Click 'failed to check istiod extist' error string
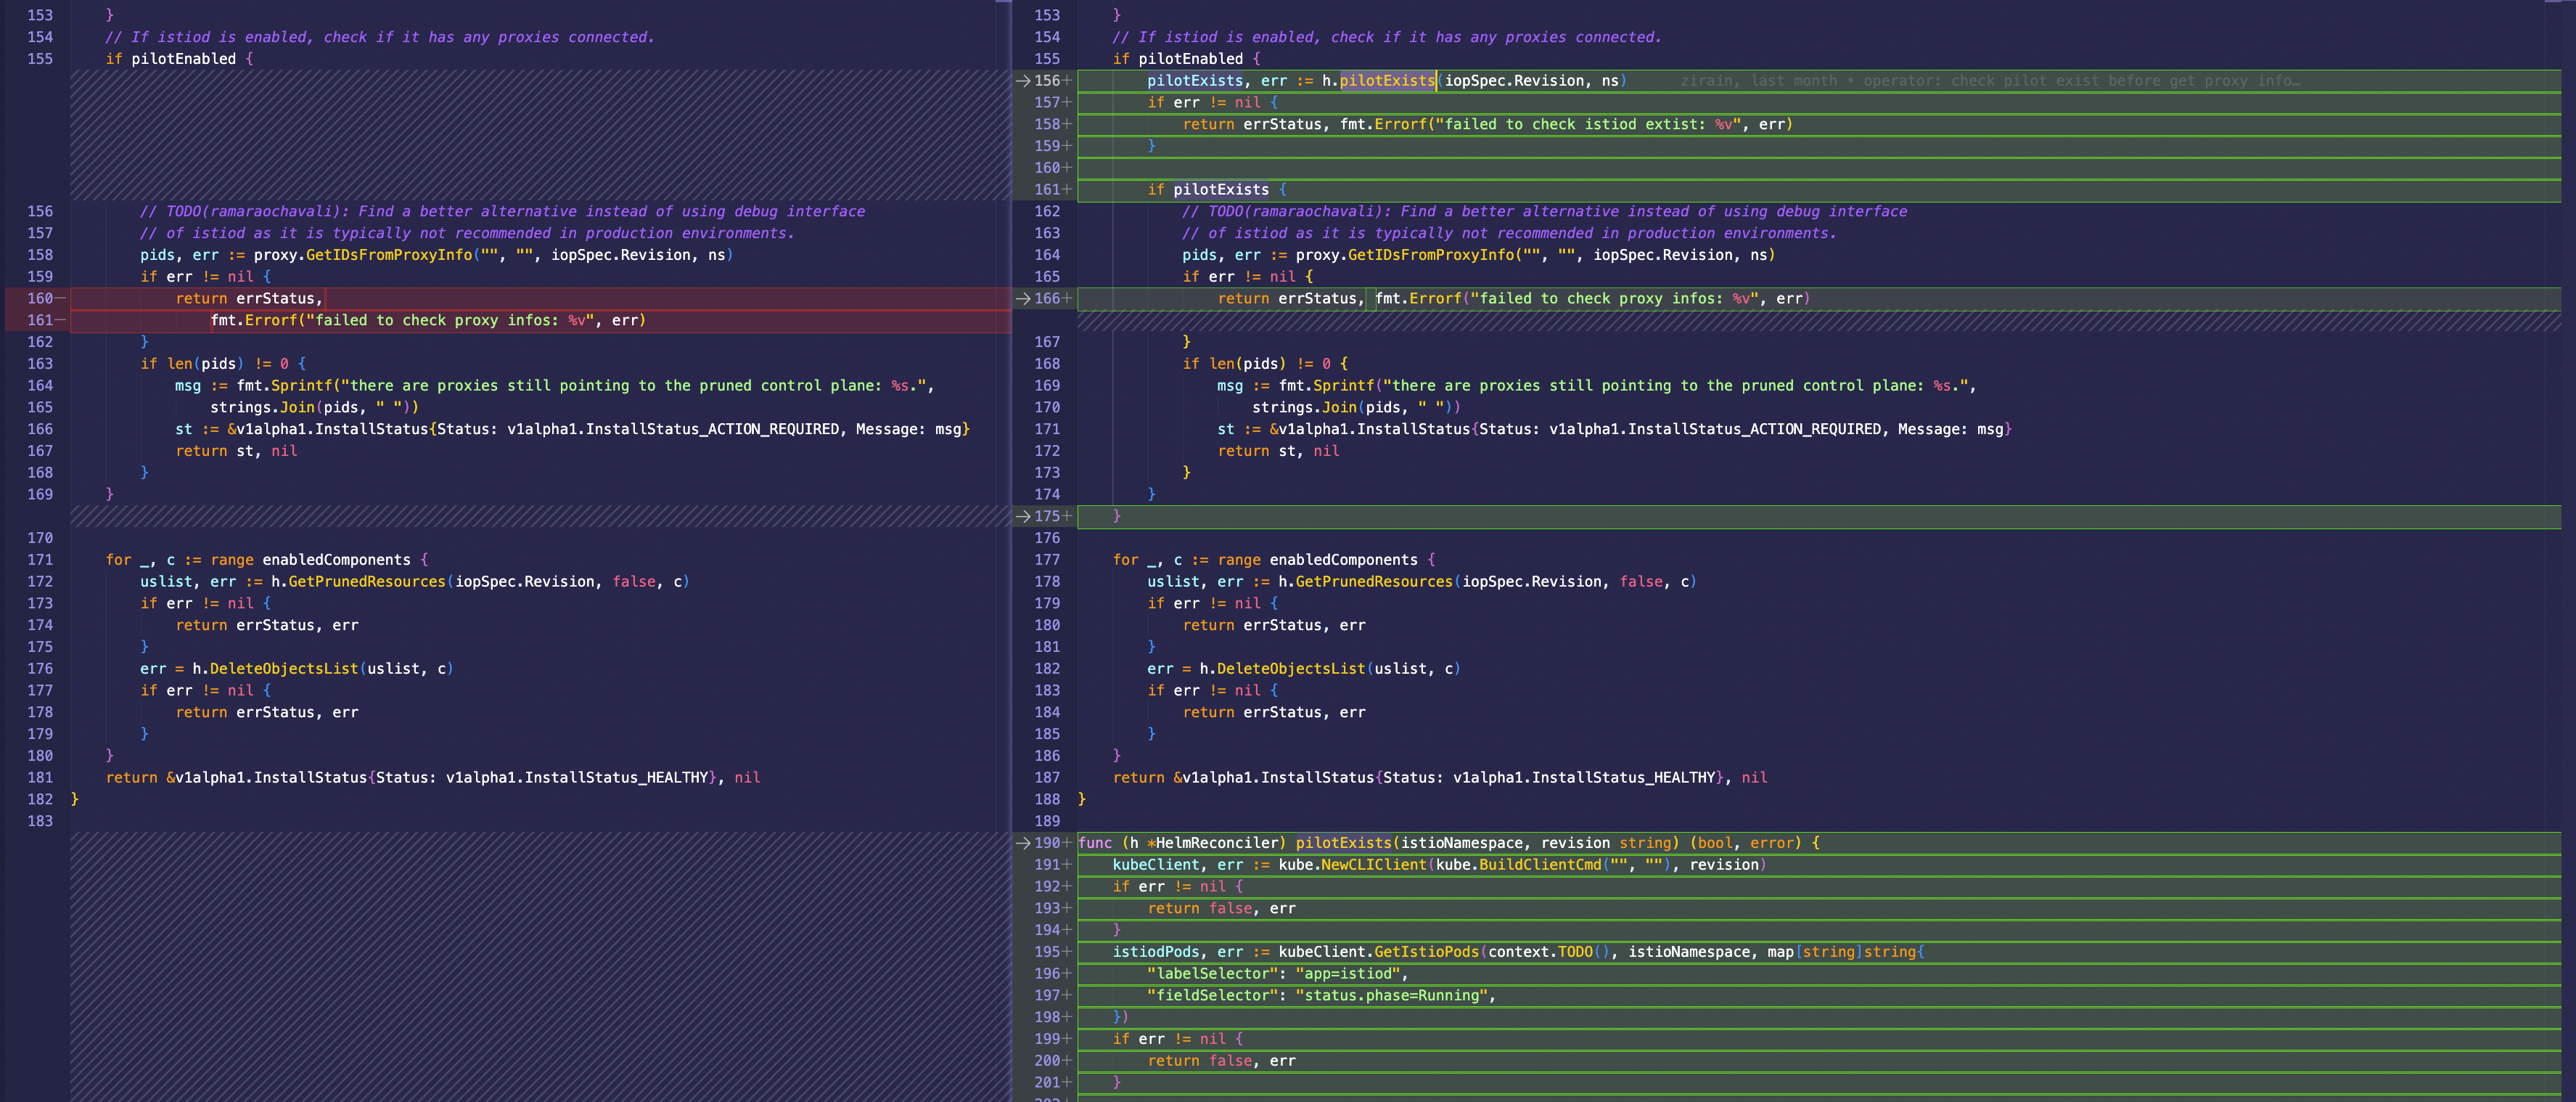Viewport: 2576px width, 1102px height. [1587, 125]
